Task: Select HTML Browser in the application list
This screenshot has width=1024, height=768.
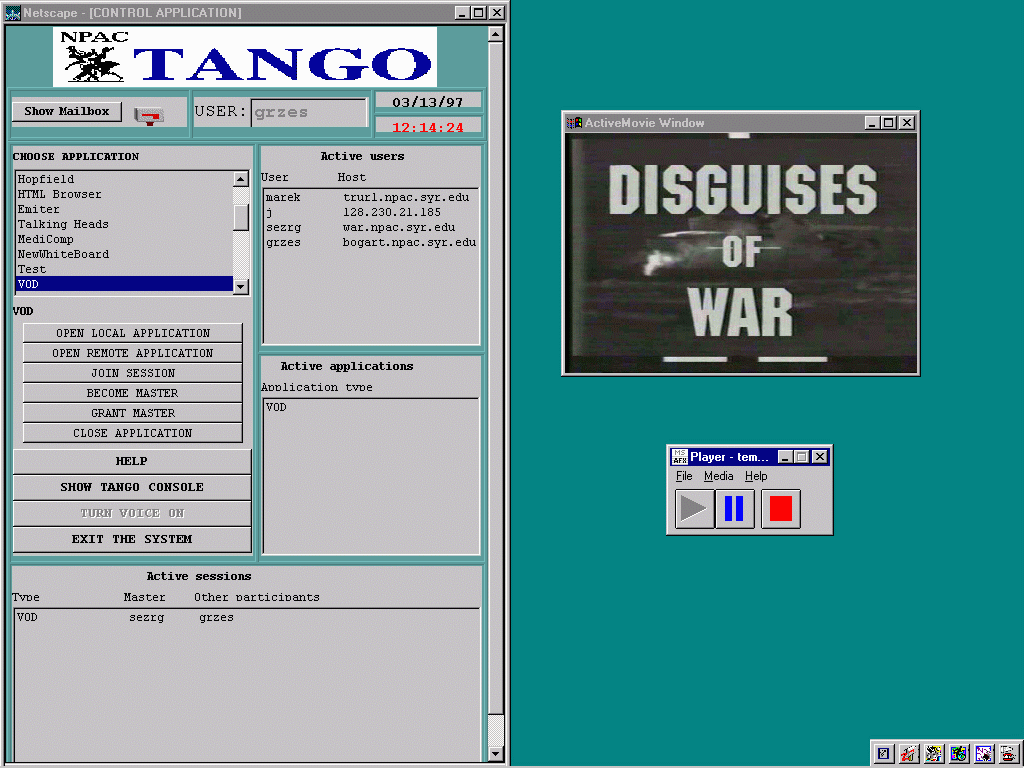Action: 124,194
